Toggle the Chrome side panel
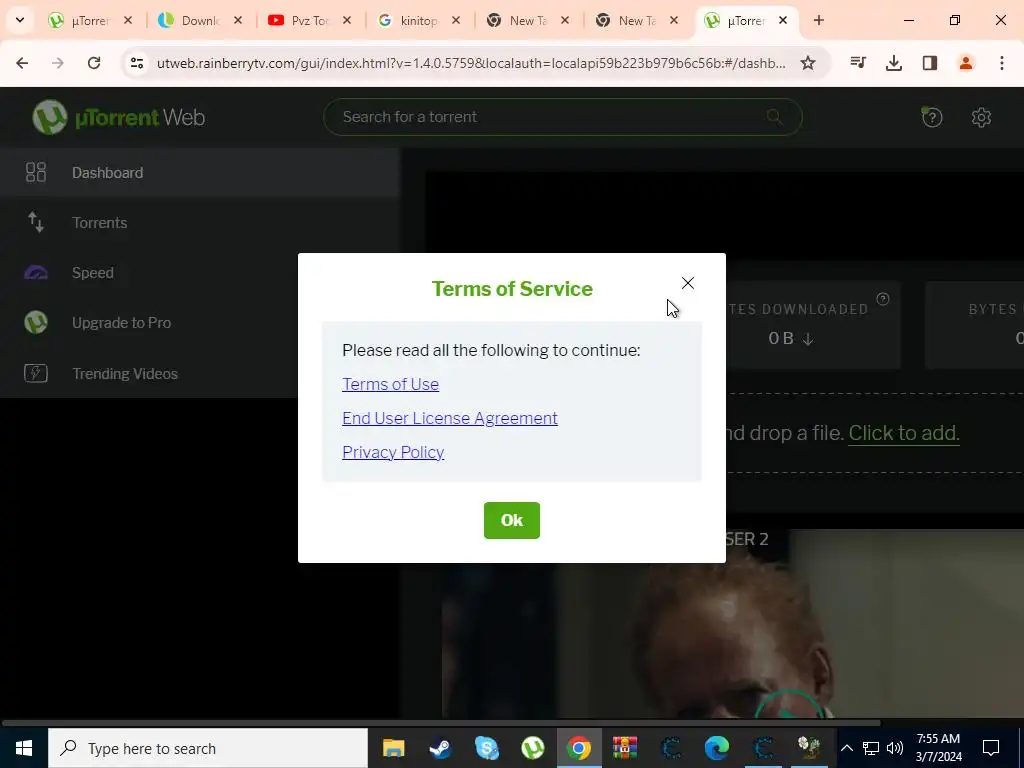The height and width of the screenshot is (768, 1024). tap(930, 63)
